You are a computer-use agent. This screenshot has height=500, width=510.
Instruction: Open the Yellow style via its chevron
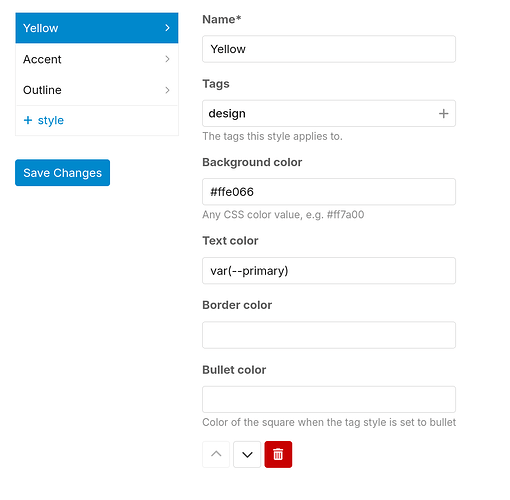[x=167, y=28]
